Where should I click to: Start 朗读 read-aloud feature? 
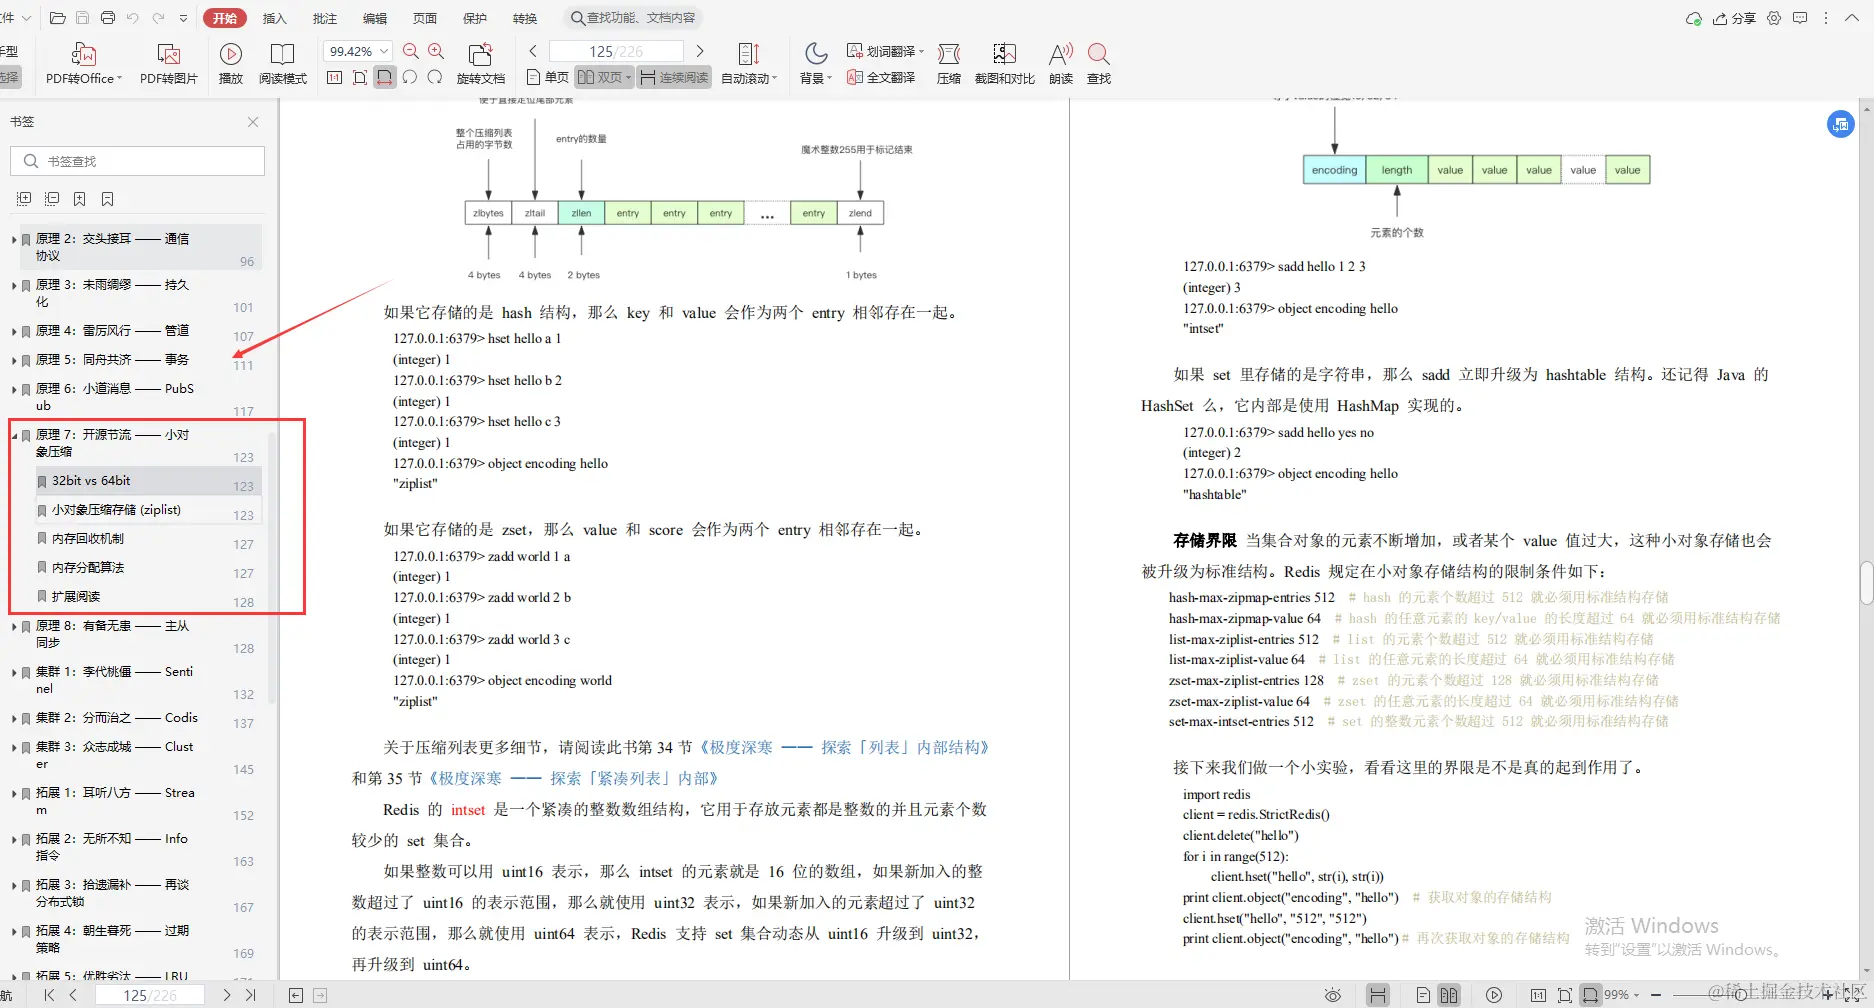click(1059, 63)
